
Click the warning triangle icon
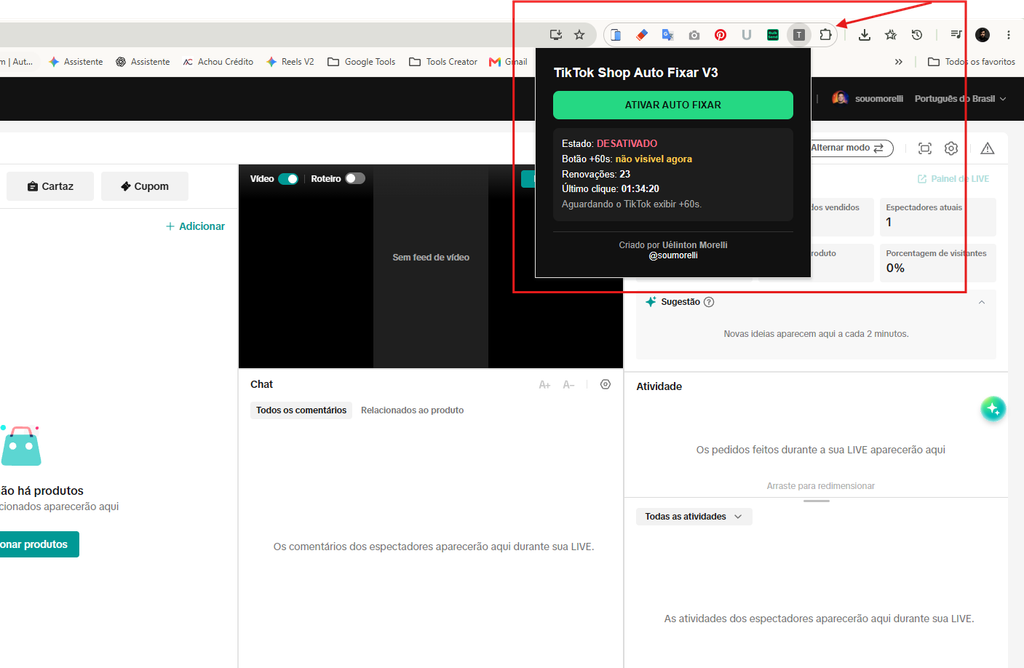(987, 148)
